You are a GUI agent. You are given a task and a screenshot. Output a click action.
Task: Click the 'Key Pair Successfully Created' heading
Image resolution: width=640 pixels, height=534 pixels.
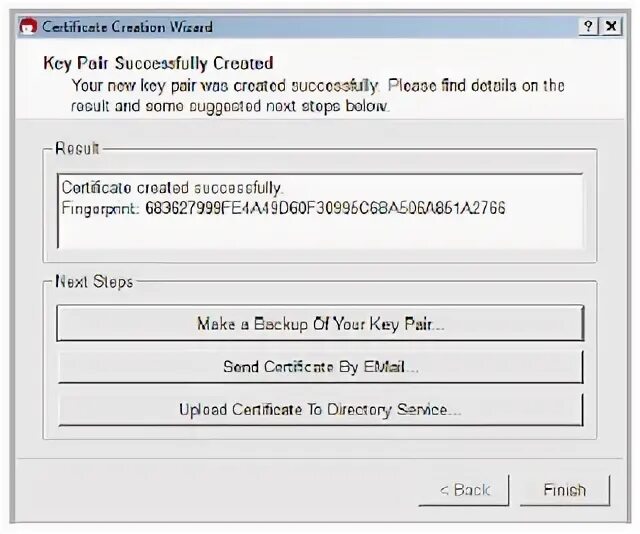point(158,63)
